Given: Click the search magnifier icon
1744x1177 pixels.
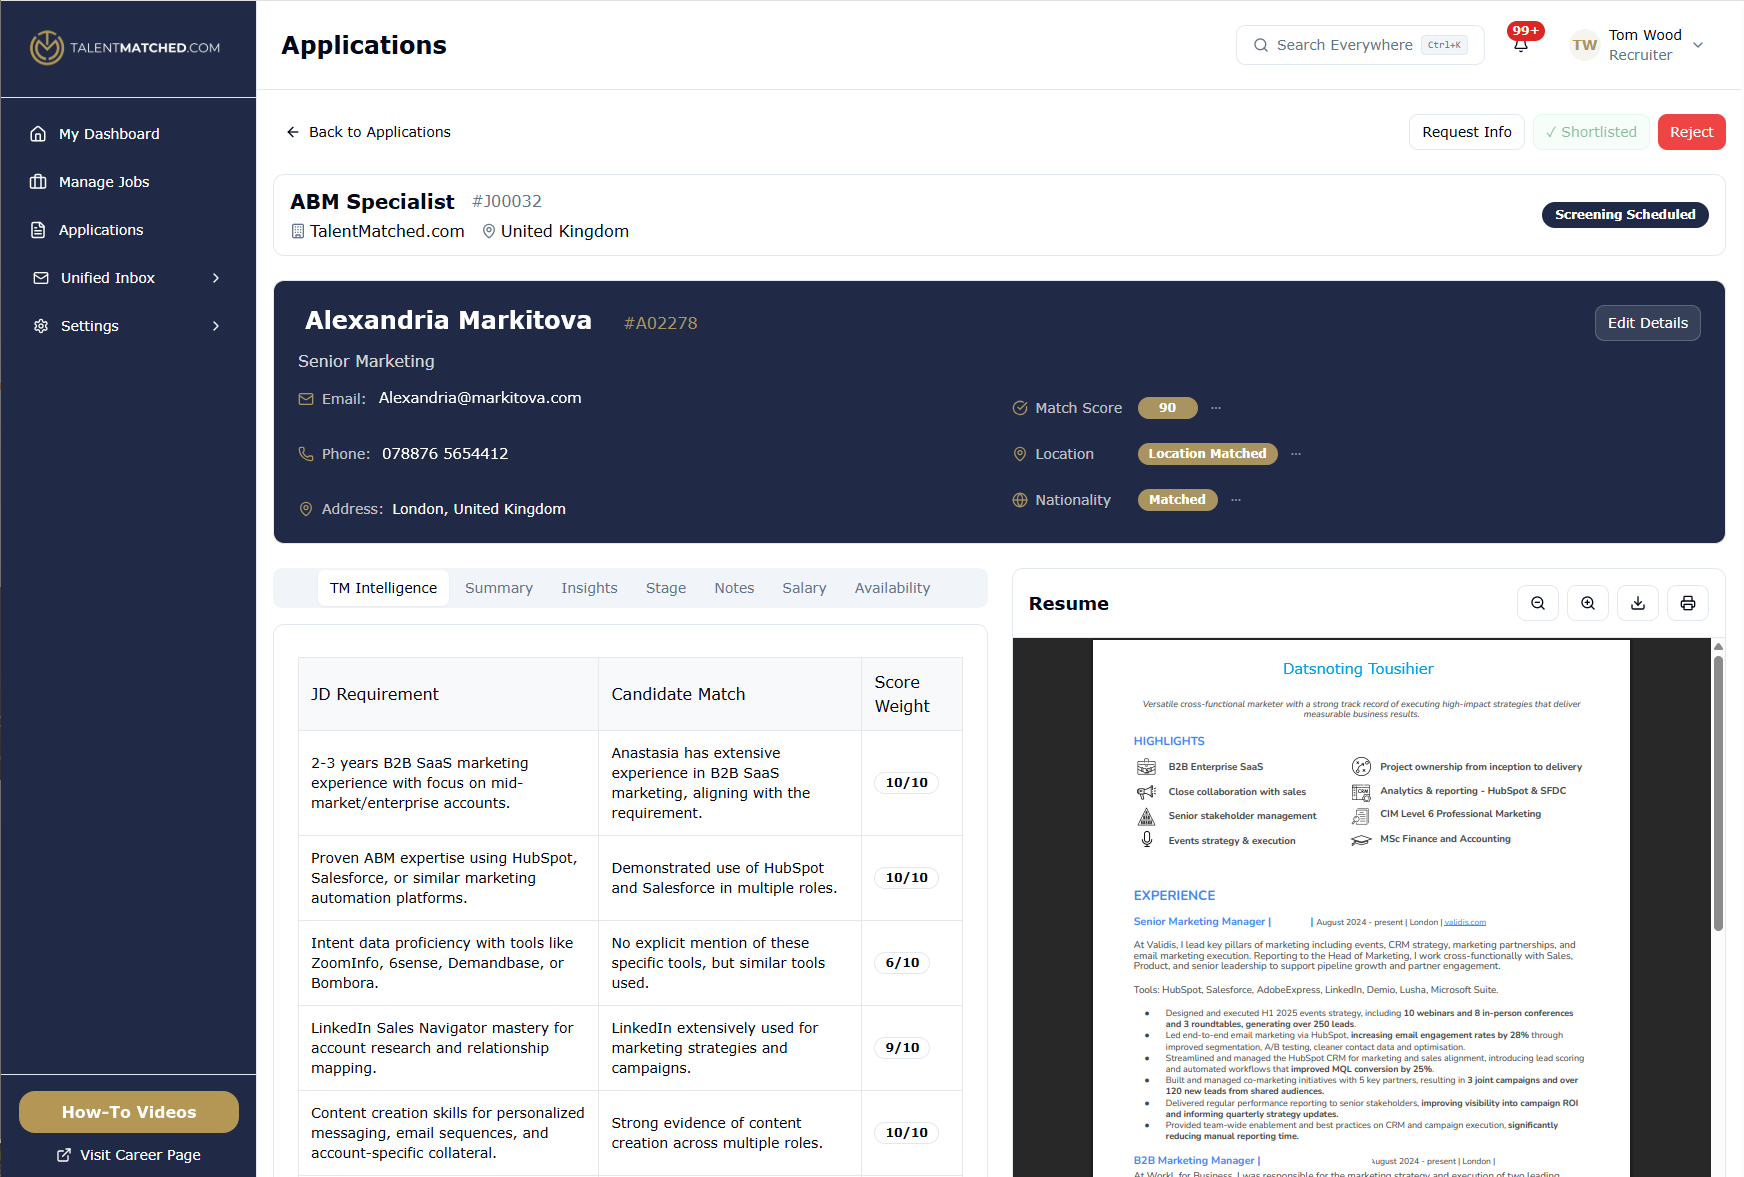Looking at the screenshot, I should click(1260, 45).
